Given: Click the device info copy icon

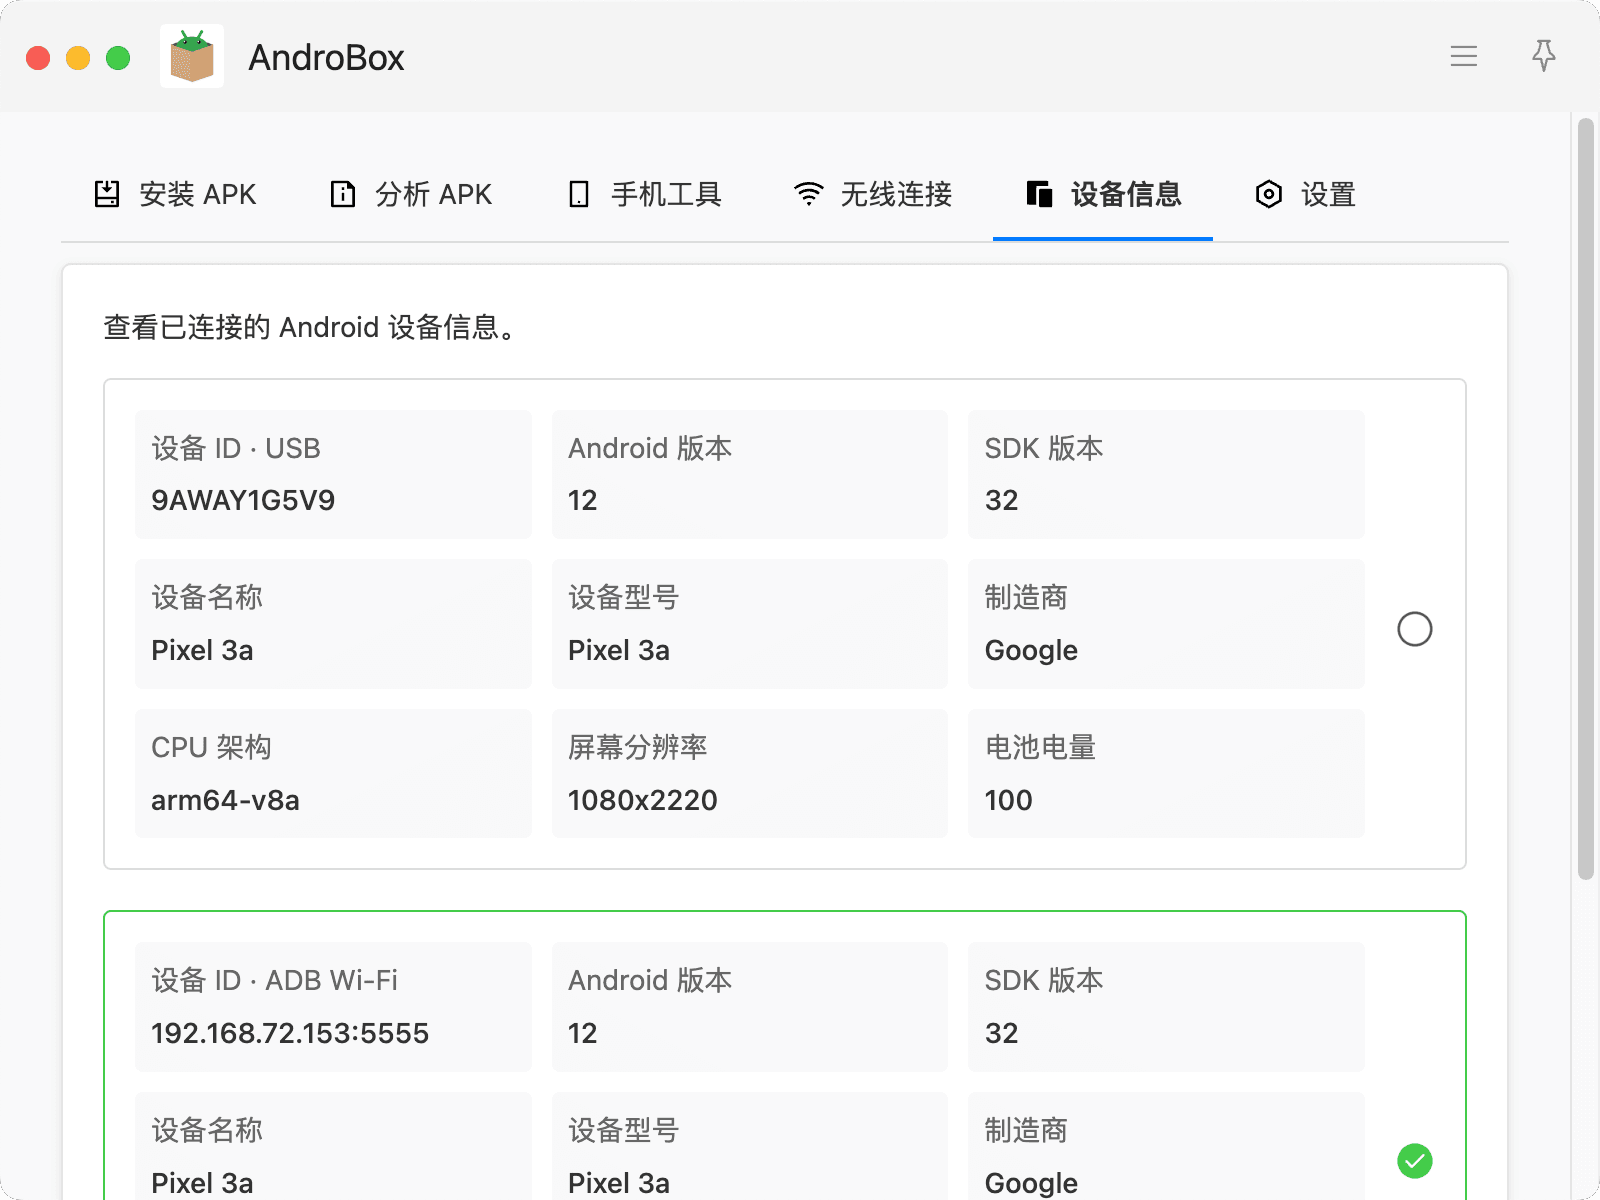Looking at the screenshot, I should (x=1039, y=194).
